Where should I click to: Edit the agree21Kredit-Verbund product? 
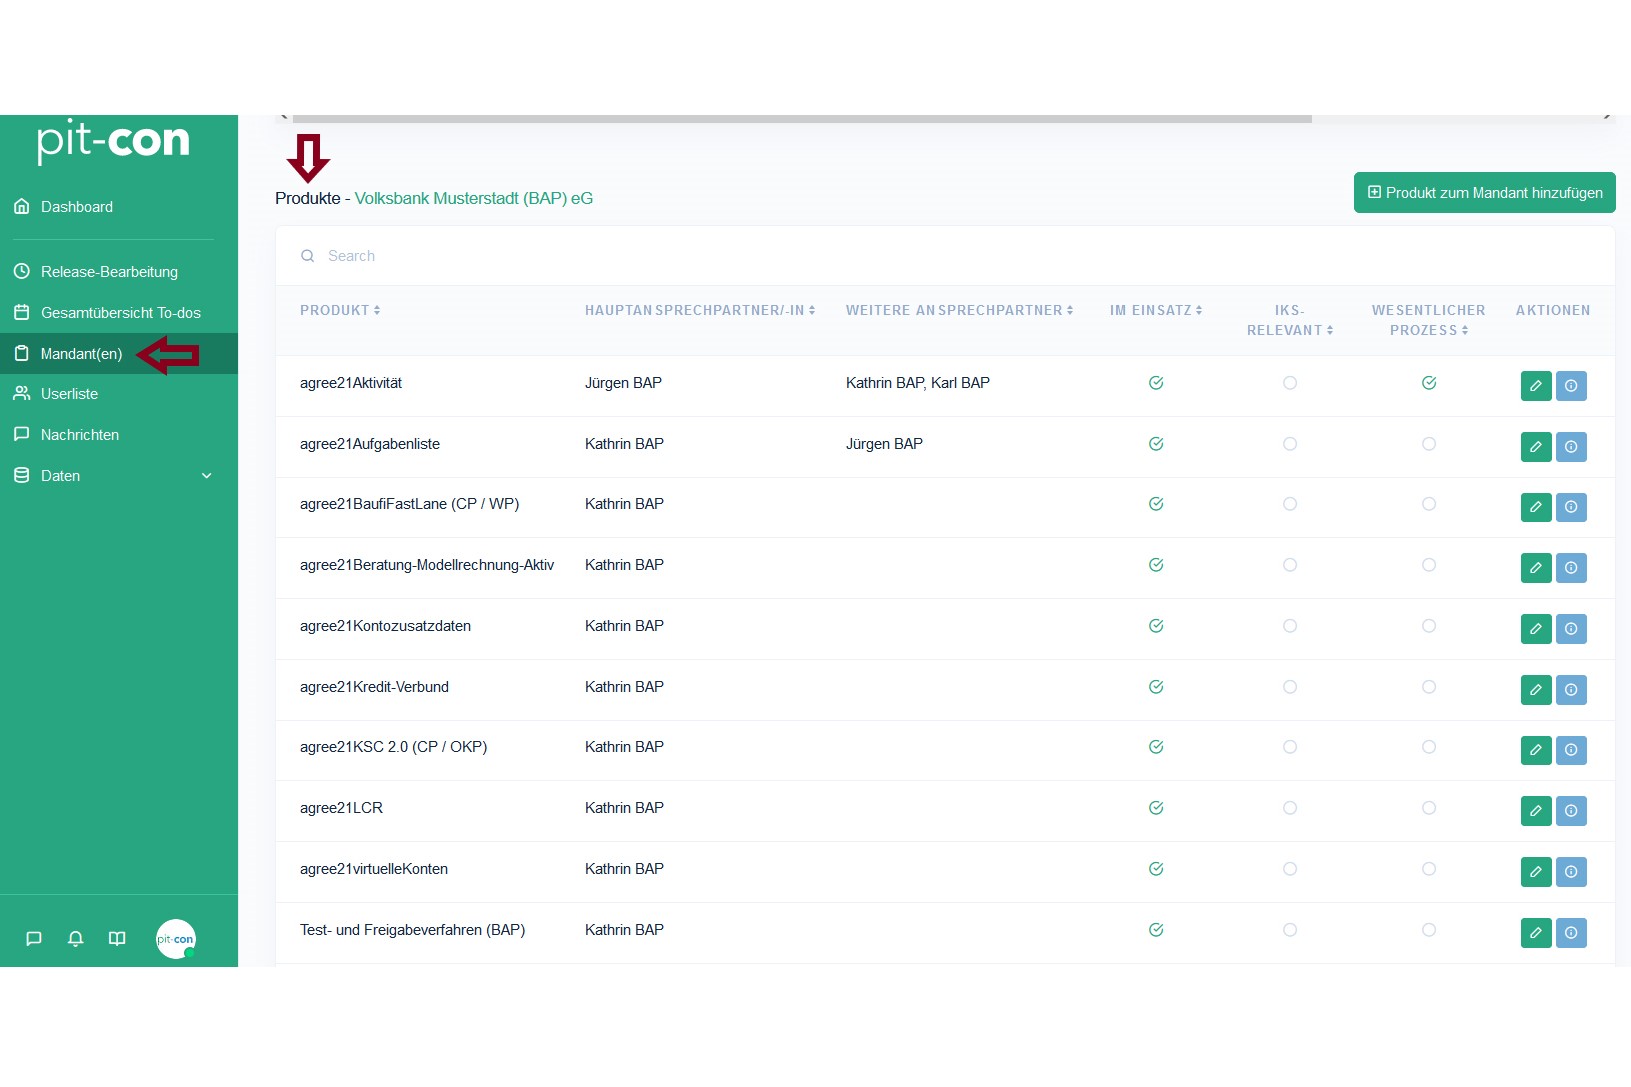1536,690
